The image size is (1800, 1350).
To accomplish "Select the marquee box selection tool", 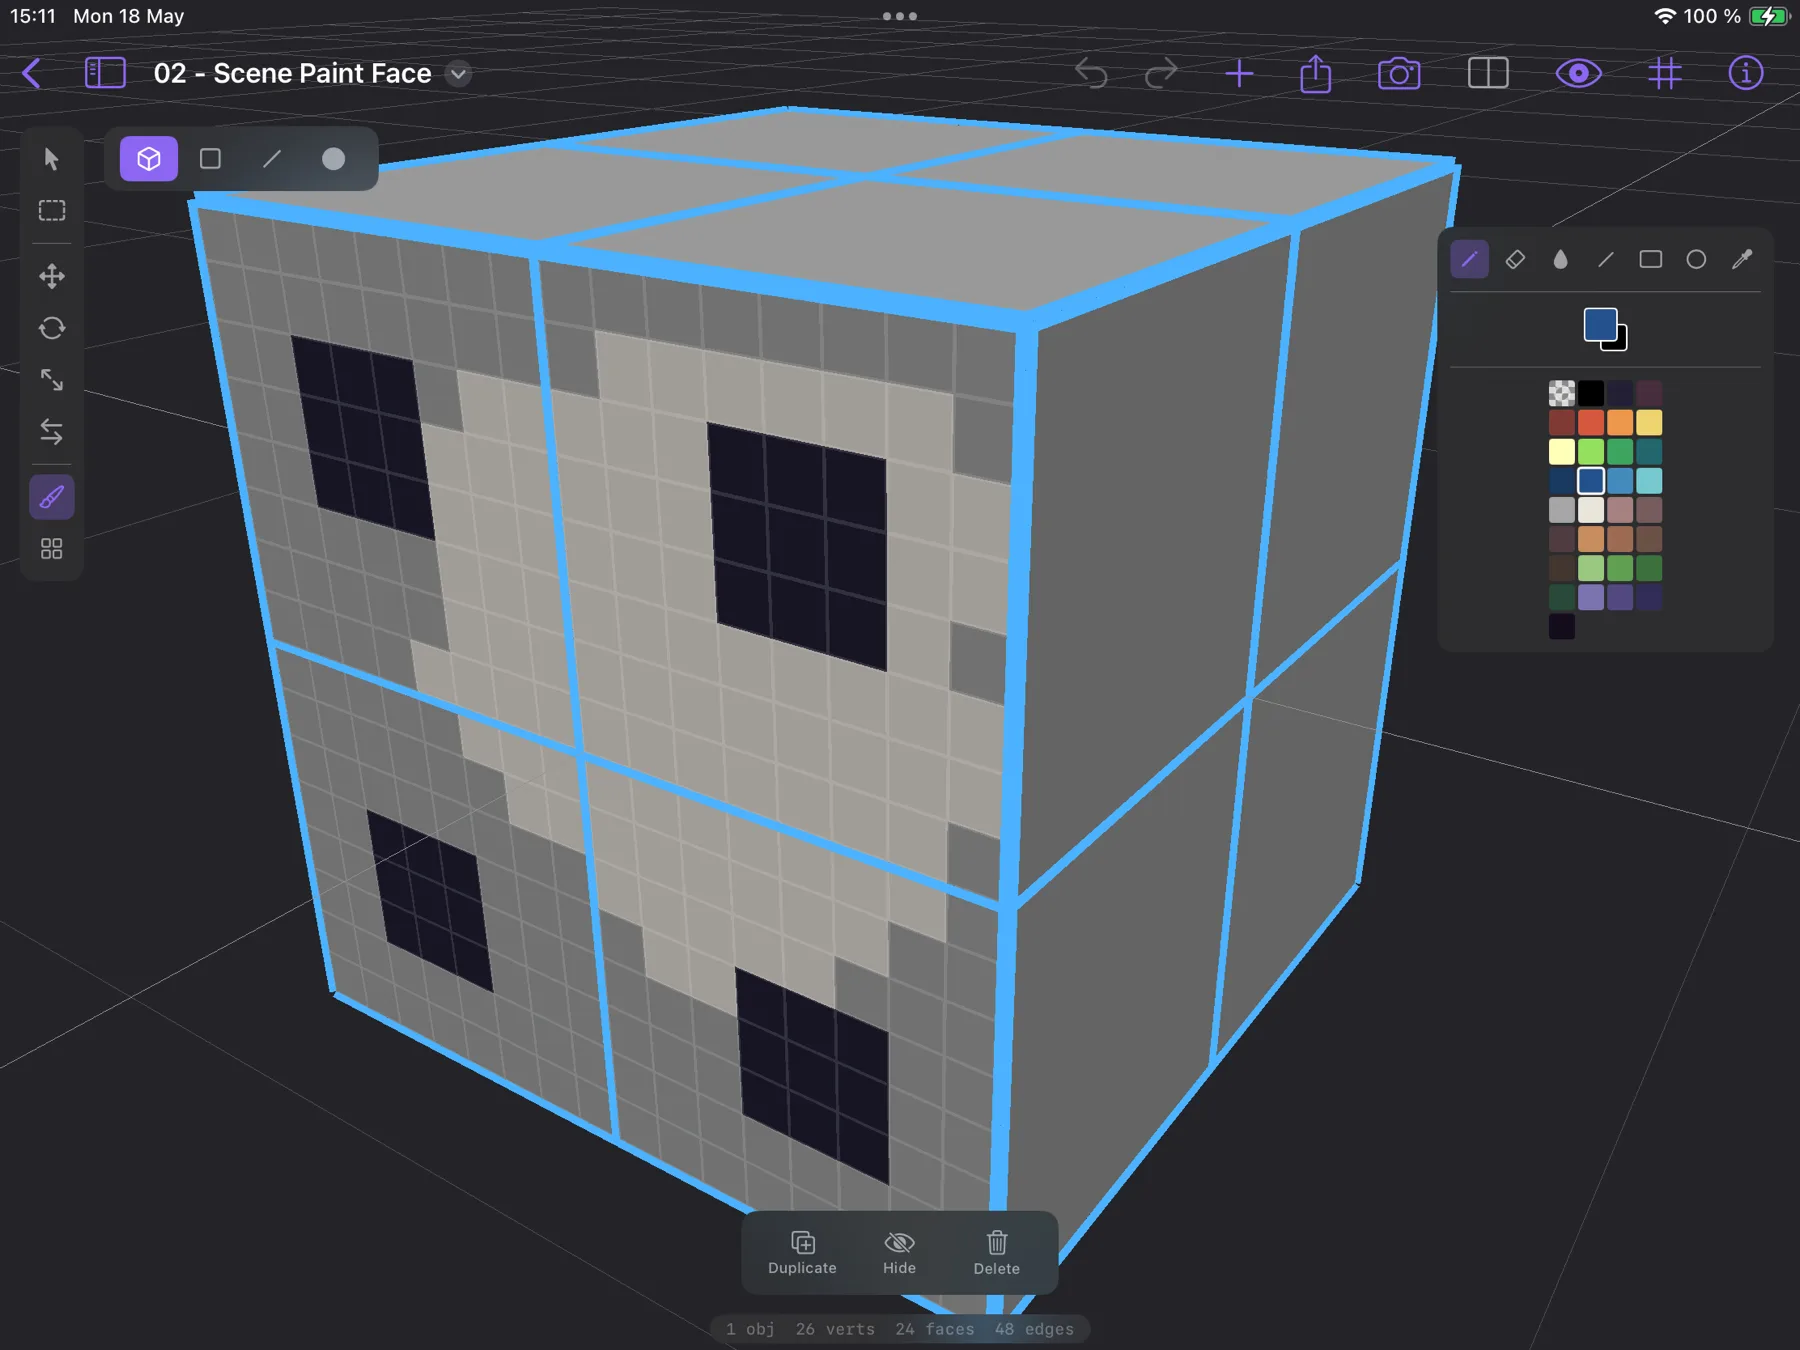I will [x=52, y=211].
